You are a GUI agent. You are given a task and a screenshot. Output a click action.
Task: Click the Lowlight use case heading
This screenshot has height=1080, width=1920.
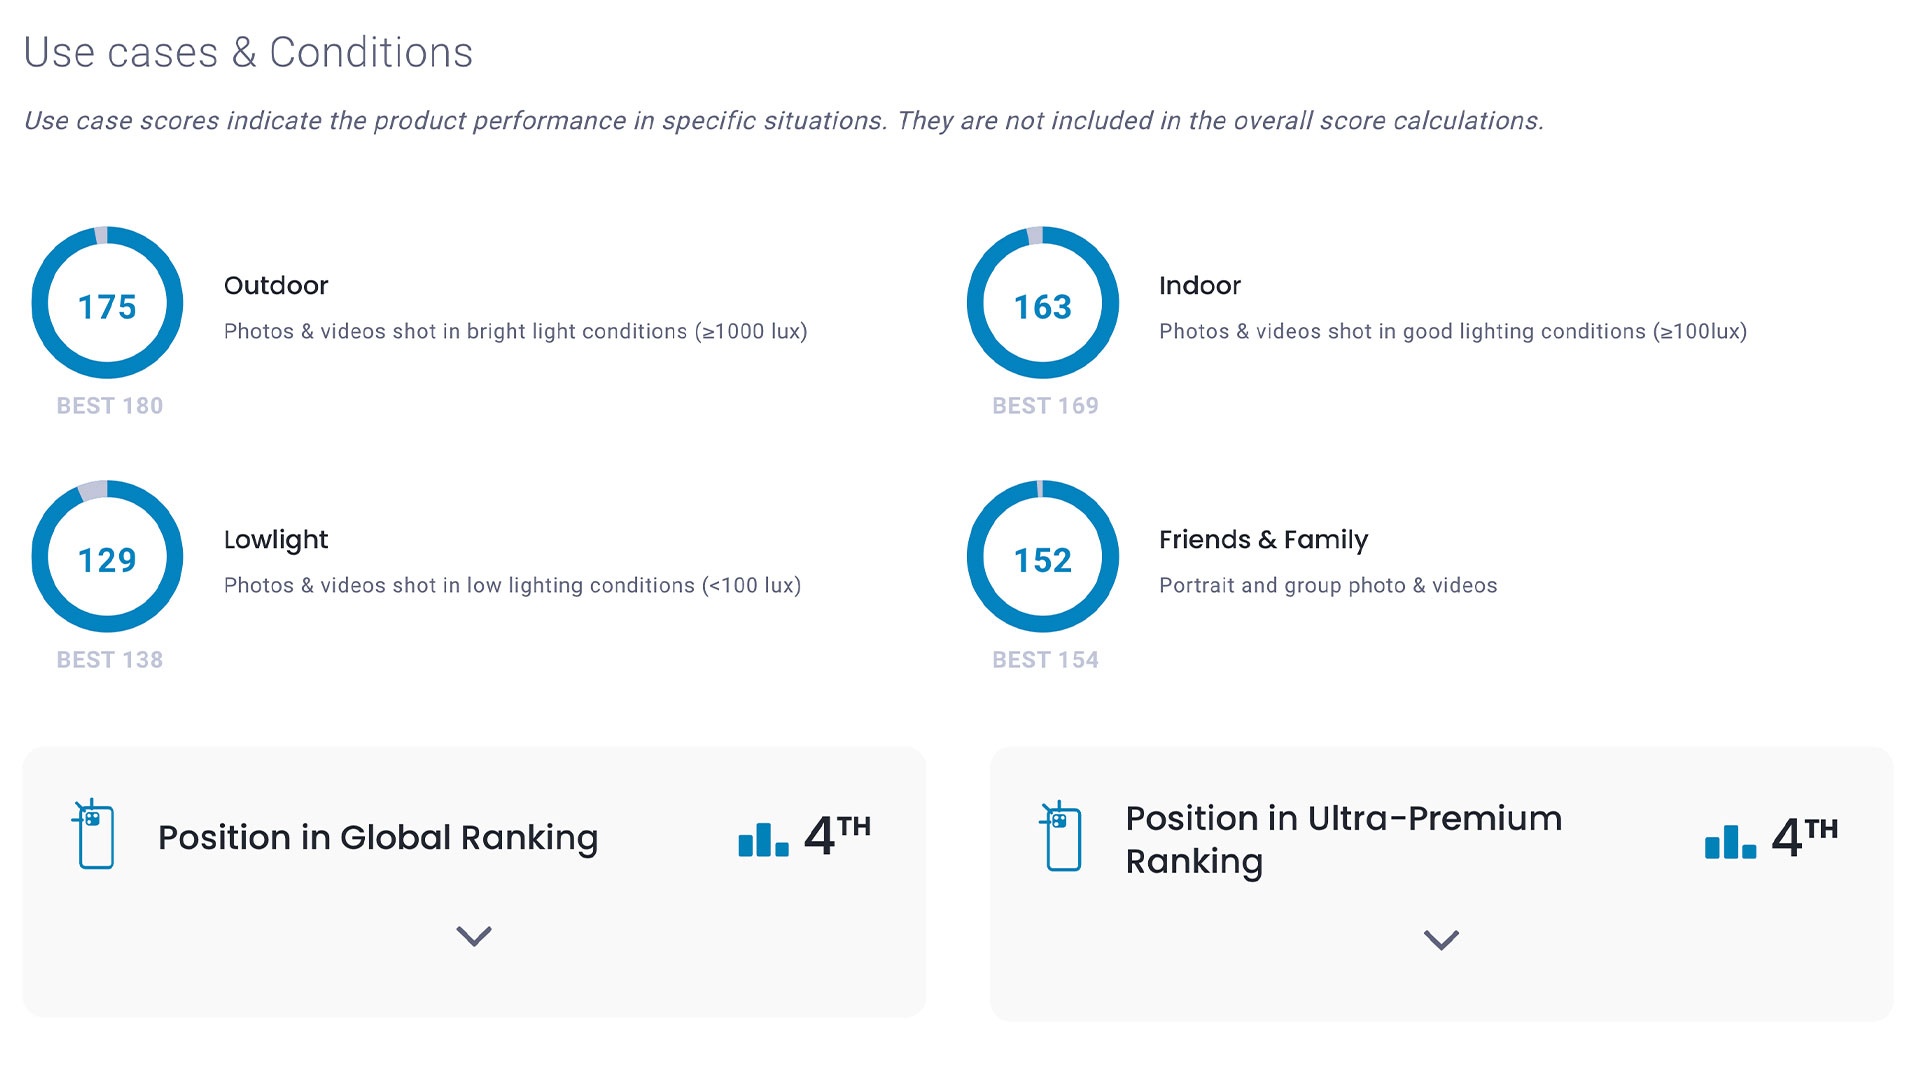(276, 540)
